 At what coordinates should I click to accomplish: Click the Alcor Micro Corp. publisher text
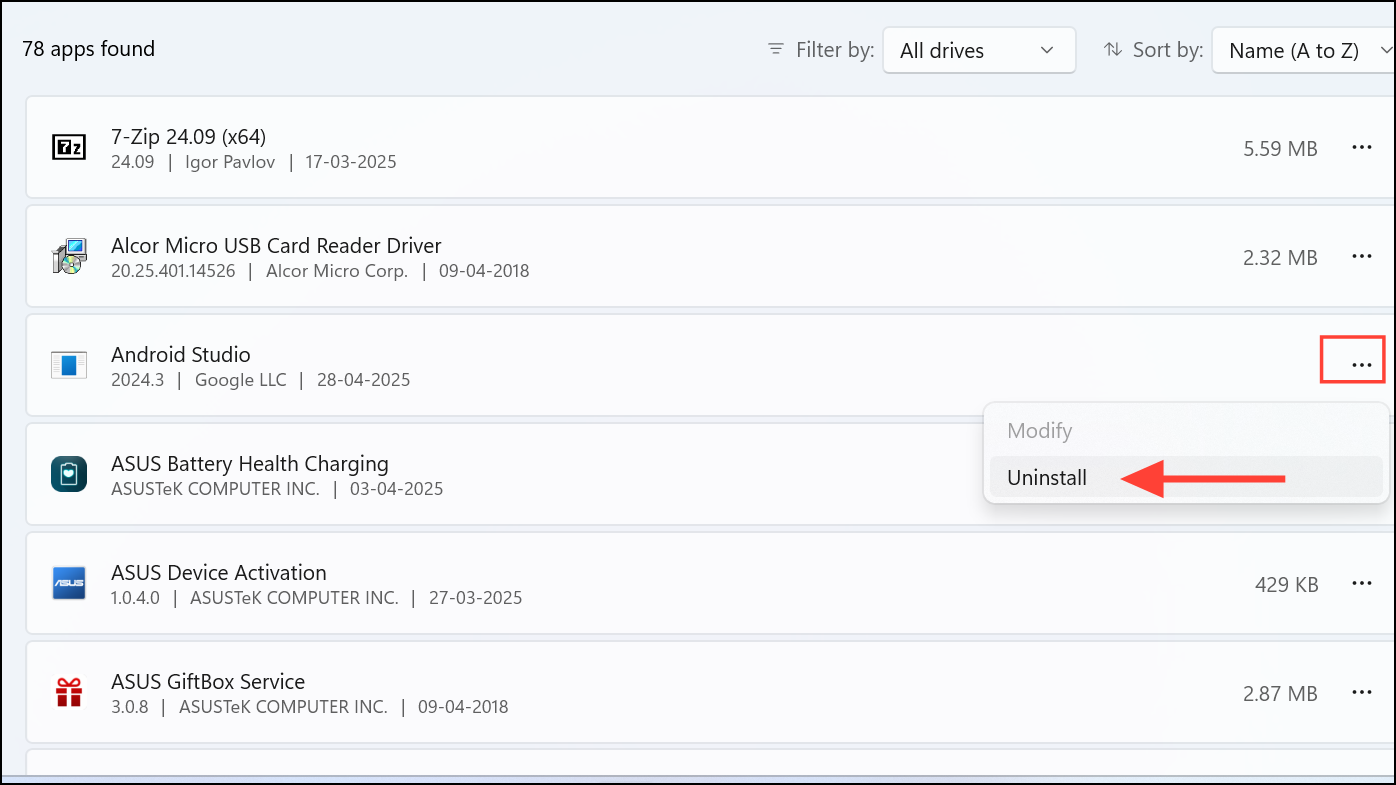(x=337, y=271)
